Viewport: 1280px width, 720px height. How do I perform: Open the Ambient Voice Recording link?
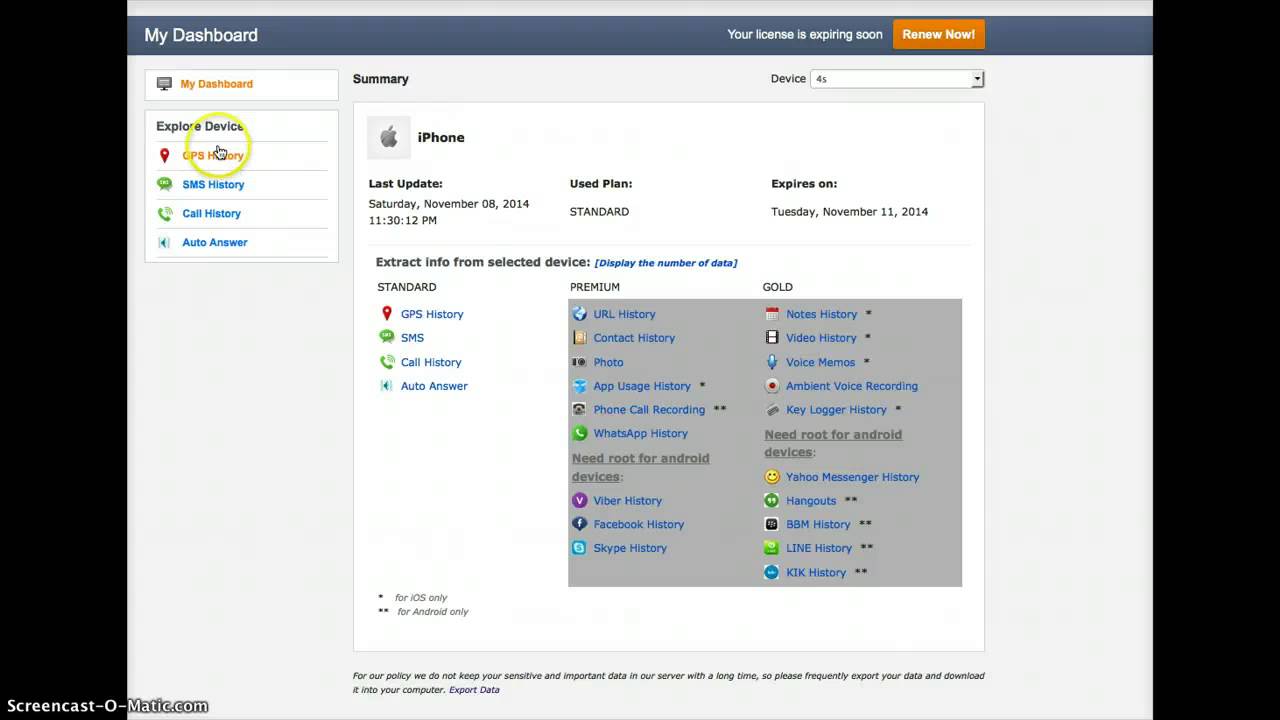pyautogui.click(x=852, y=386)
